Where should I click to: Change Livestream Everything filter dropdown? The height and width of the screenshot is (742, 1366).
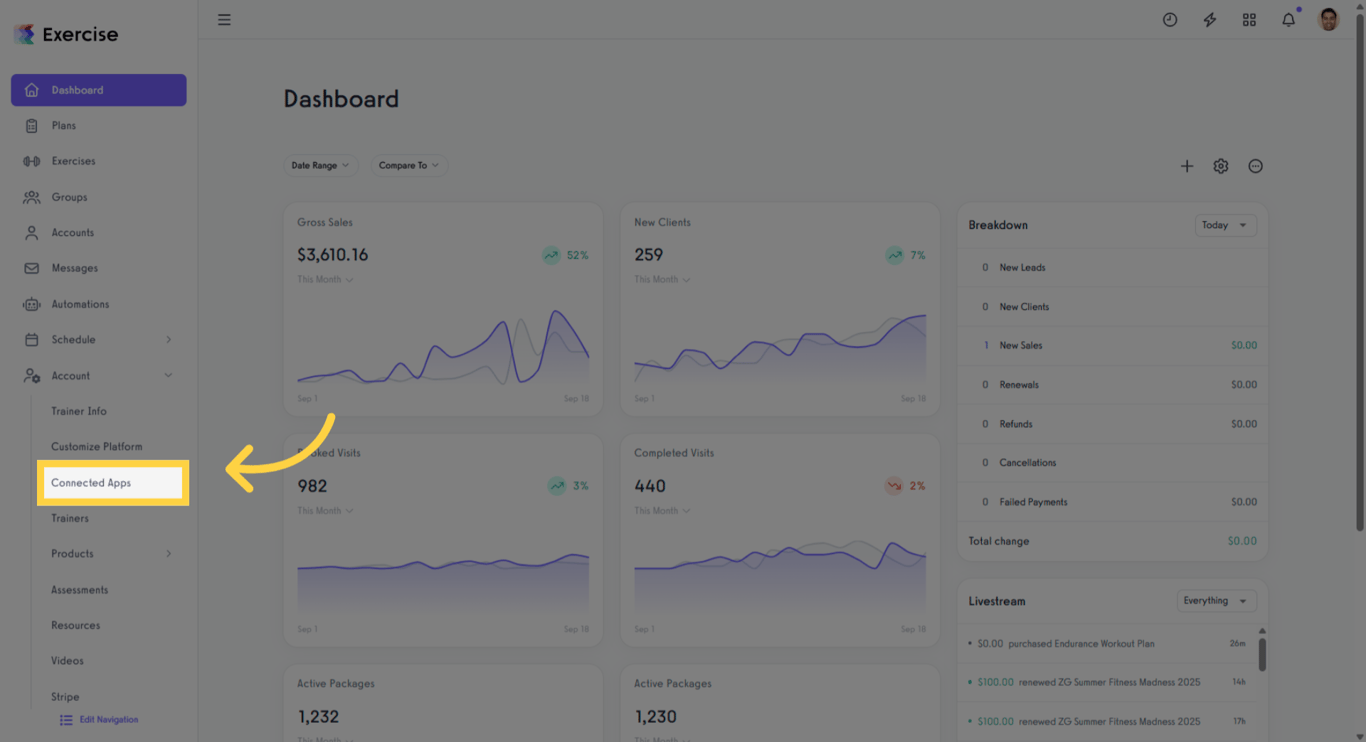(x=1216, y=601)
